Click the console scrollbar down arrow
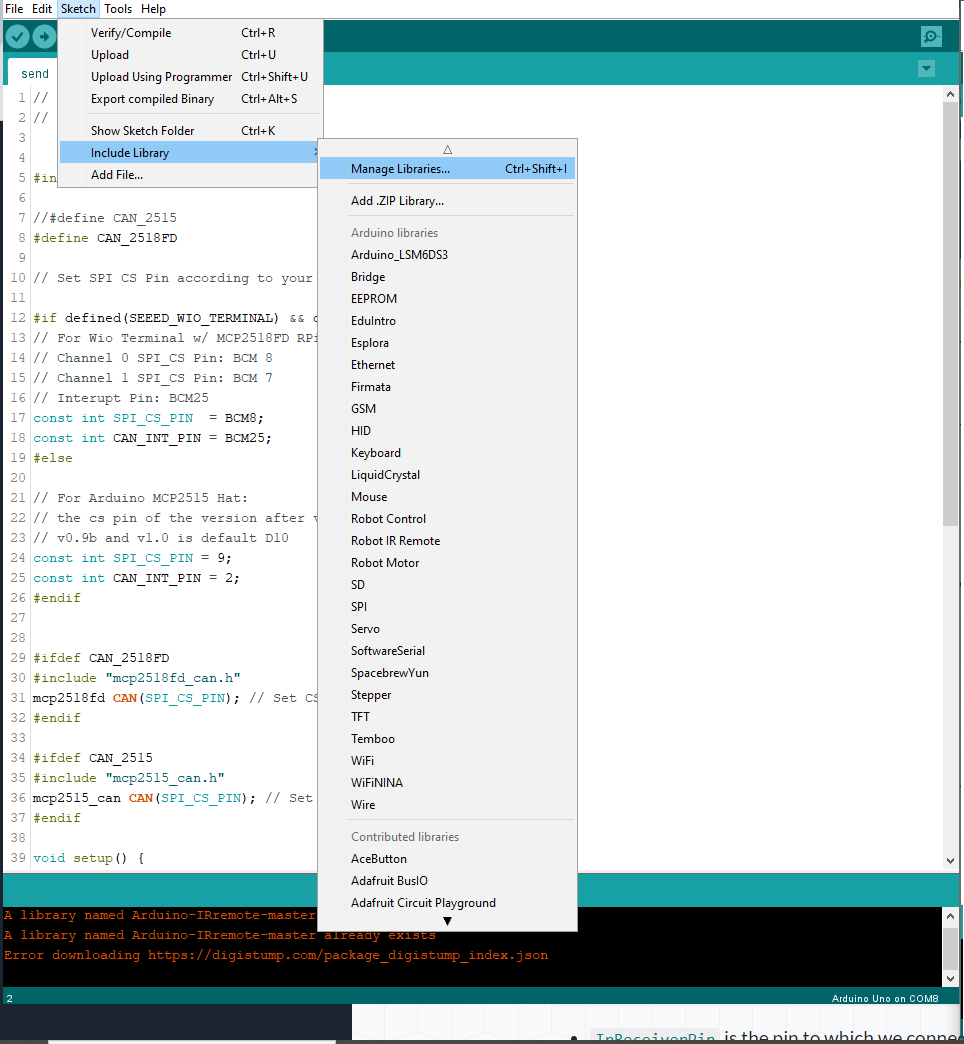 coord(950,978)
